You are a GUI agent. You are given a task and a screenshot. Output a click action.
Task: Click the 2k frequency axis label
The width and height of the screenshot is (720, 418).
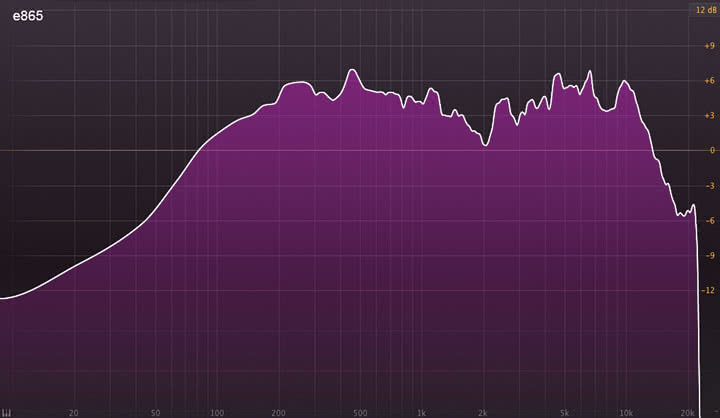click(x=483, y=413)
